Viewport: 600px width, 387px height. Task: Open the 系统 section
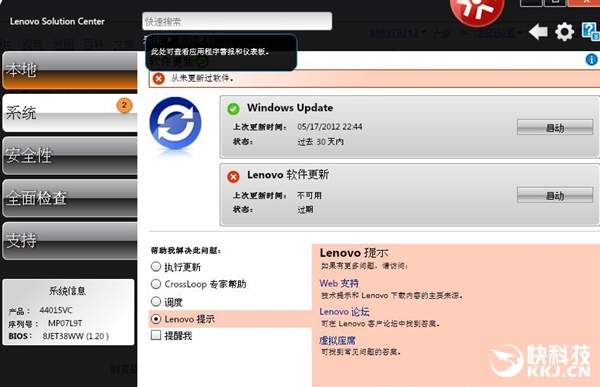[70, 113]
